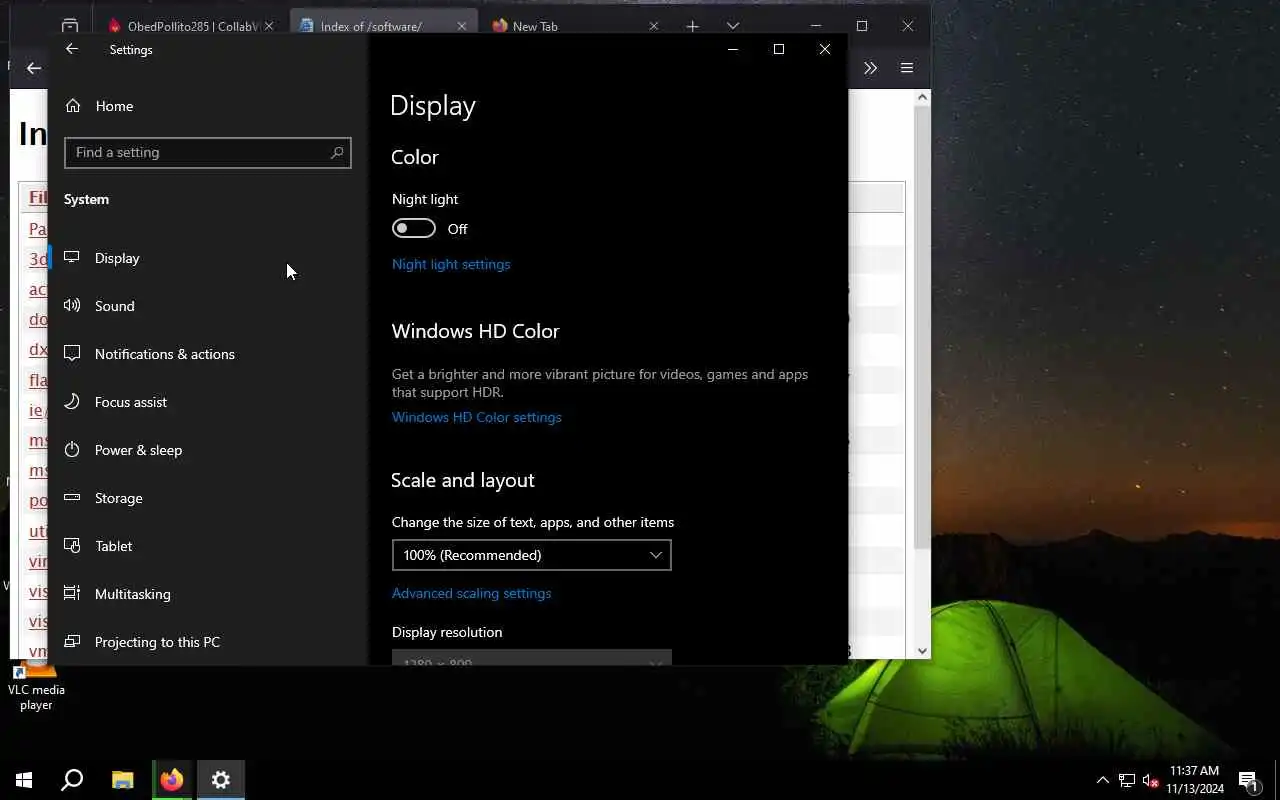This screenshot has height=800, width=1280.
Task: Click Firefox icon in taskbar
Action: tap(172, 780)
